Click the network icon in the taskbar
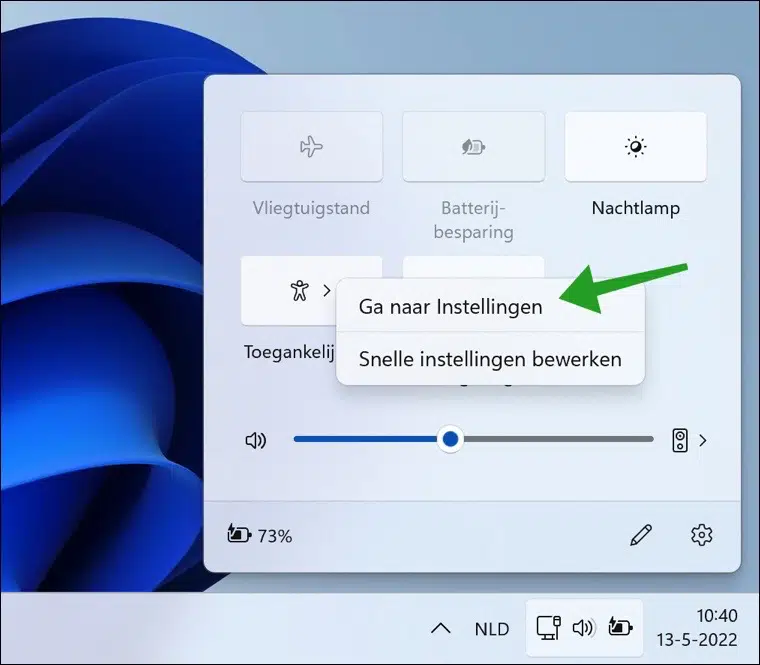The width and height of the screenshot is (760, 665). point(548,628)
